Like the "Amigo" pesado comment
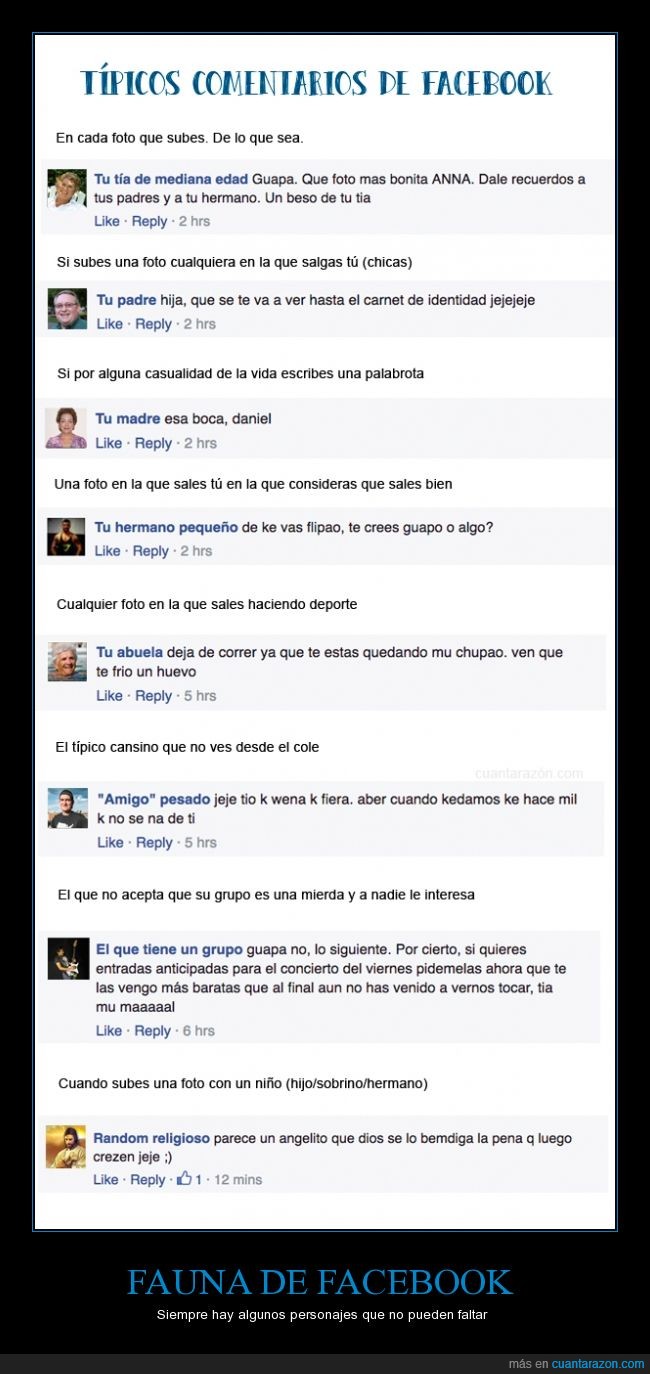The width and height of the screenshot is (650, 1374). point(109,843)
